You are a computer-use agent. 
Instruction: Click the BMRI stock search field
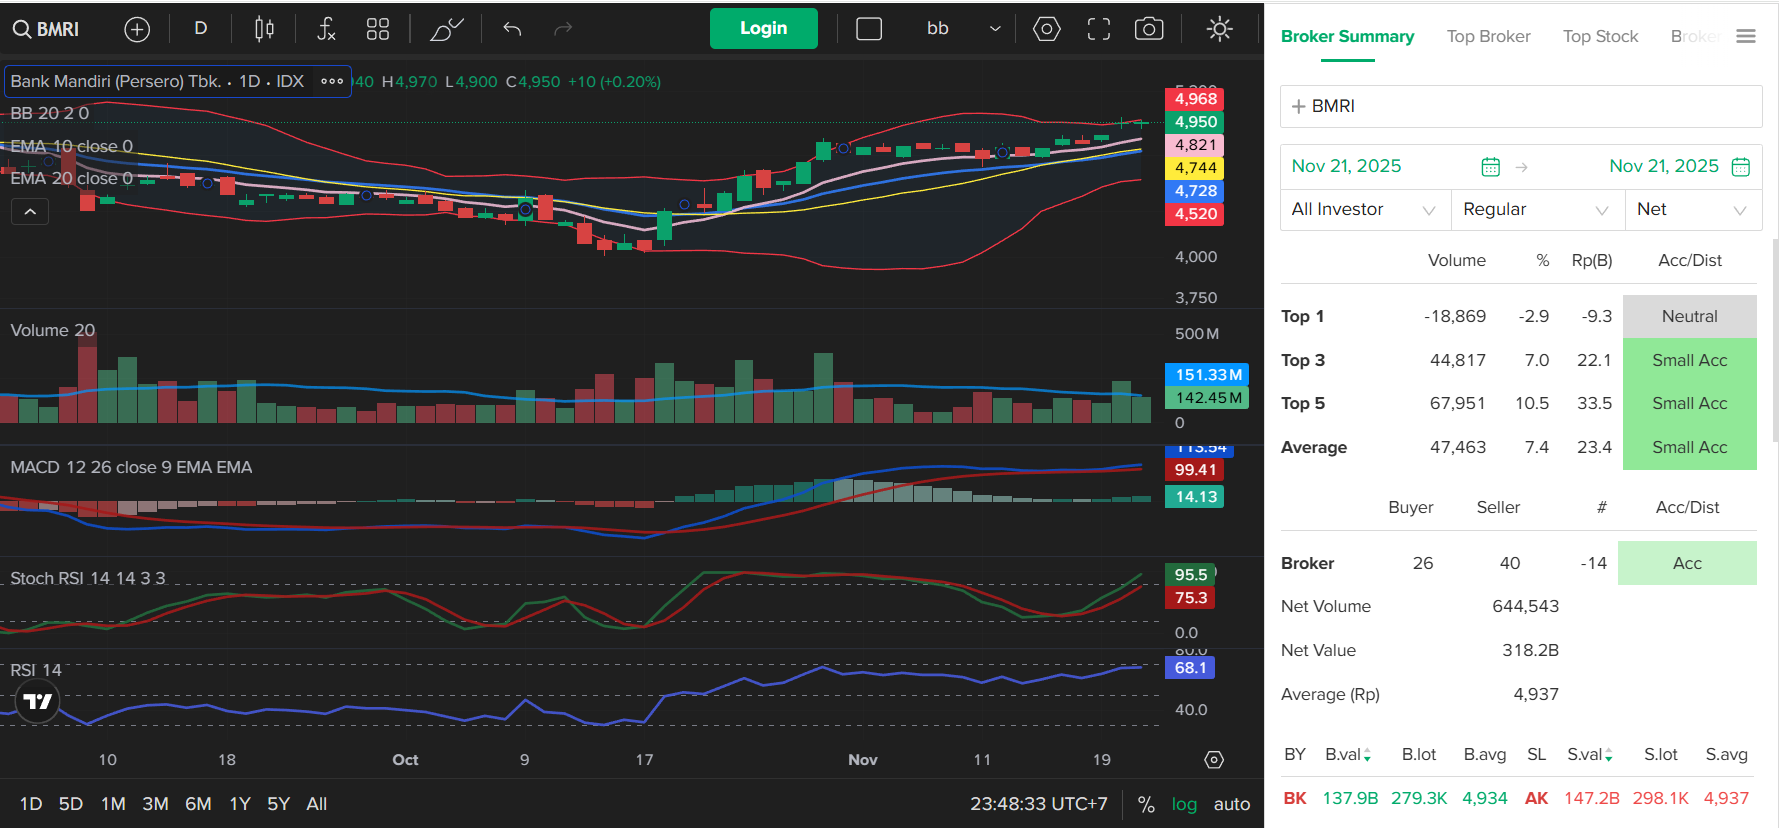coord(1520,106)
